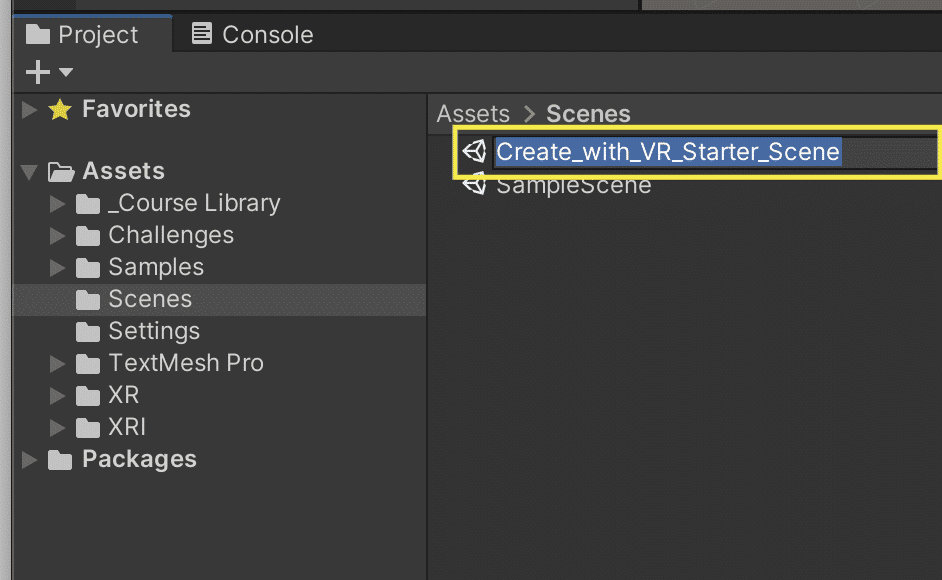The height and width of the screenshot is (580, 942).
Task: Expand the Favorites section
Action: (x=29, y=109)
